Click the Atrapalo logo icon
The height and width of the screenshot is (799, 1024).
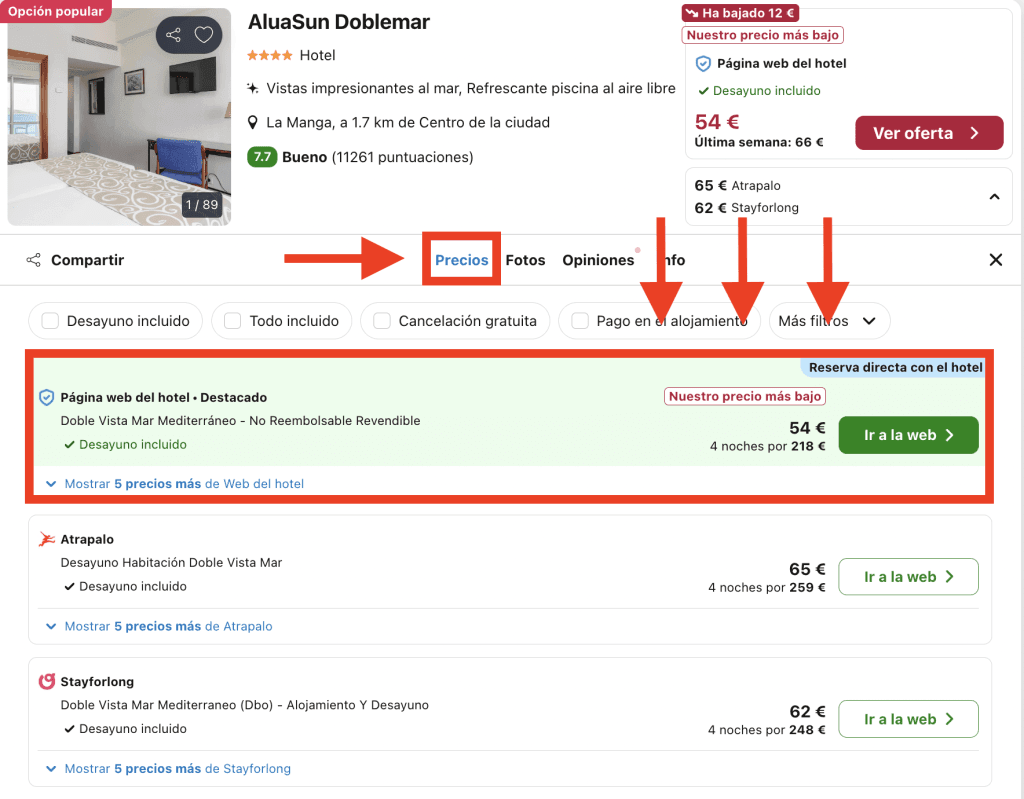[46, 540]
